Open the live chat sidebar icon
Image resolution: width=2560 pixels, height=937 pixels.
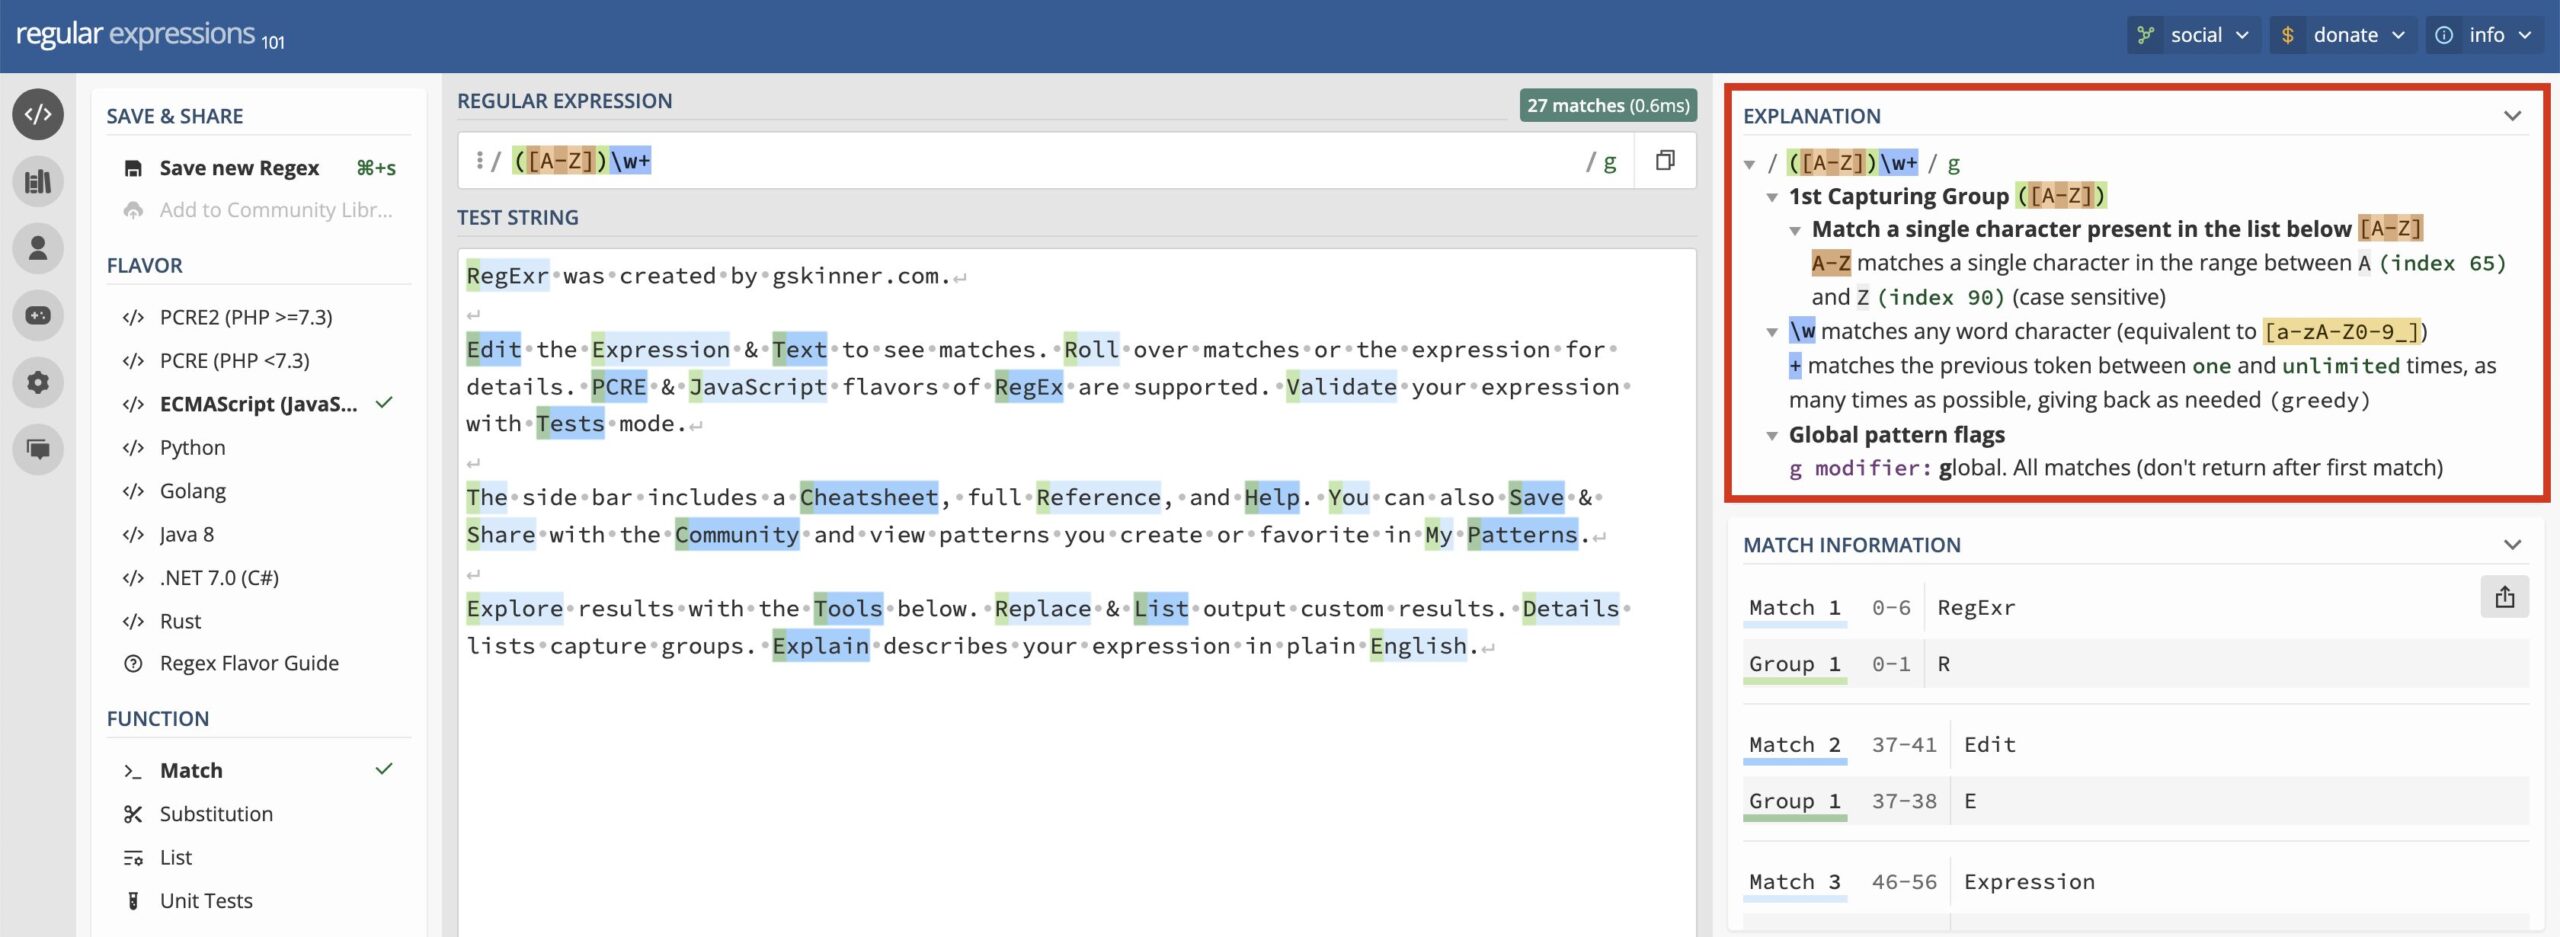click(38, 449)
